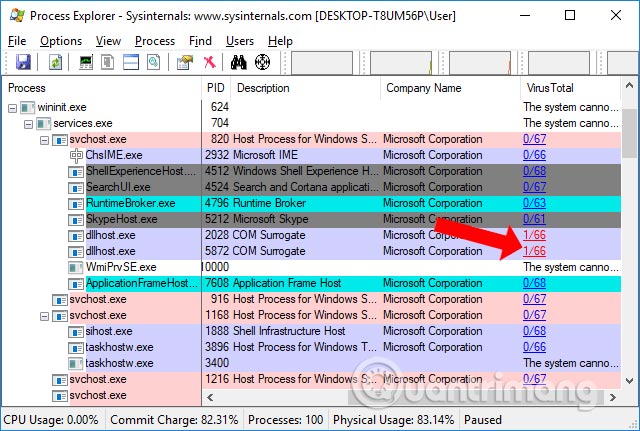Click "Commit Charge: 82.31%" in status bar
This screenshot has height=431, width=640.
(x=174, y=420)
